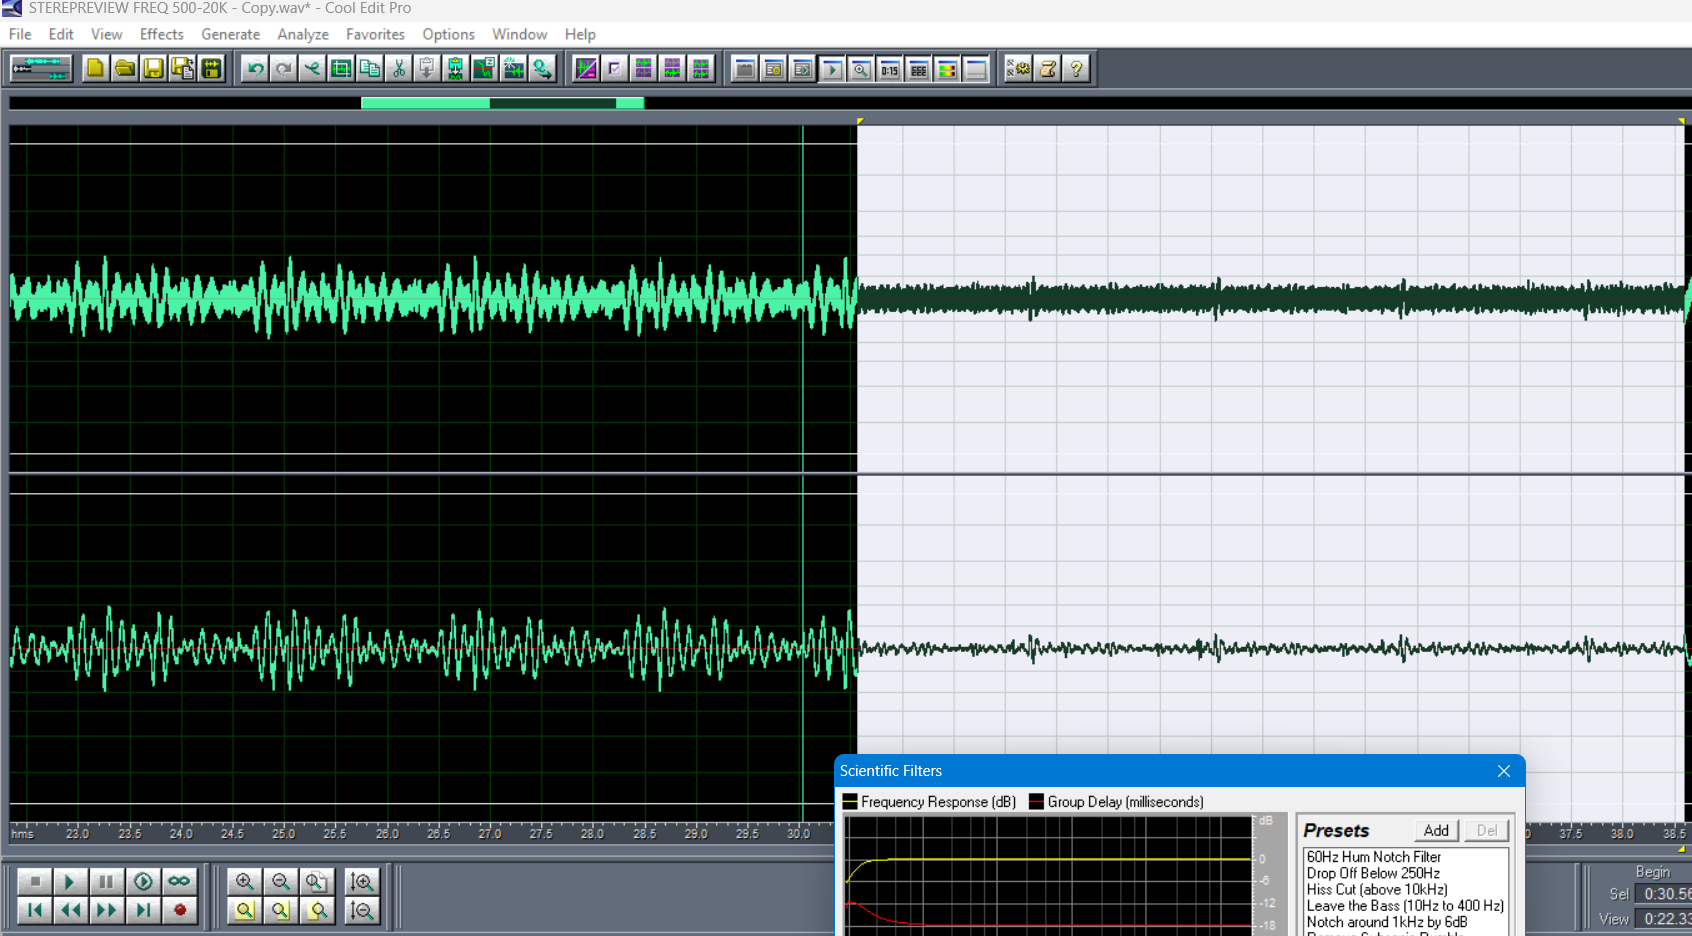Click the Undo icon in toolbar
The height and width of the screenshot is (936, 1692).
click(255, 69)
